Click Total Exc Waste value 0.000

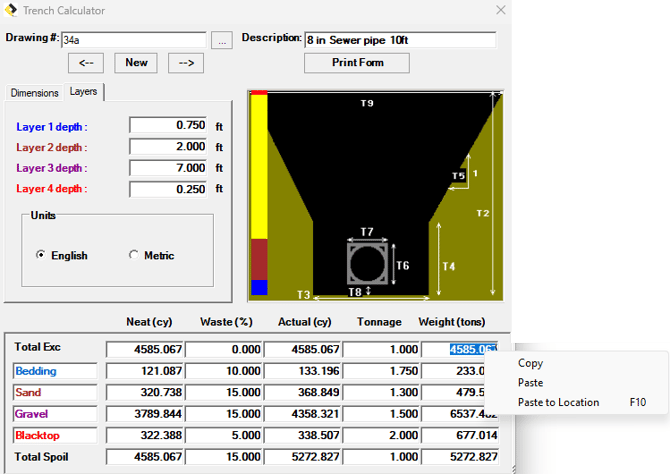tap(223, 349)
